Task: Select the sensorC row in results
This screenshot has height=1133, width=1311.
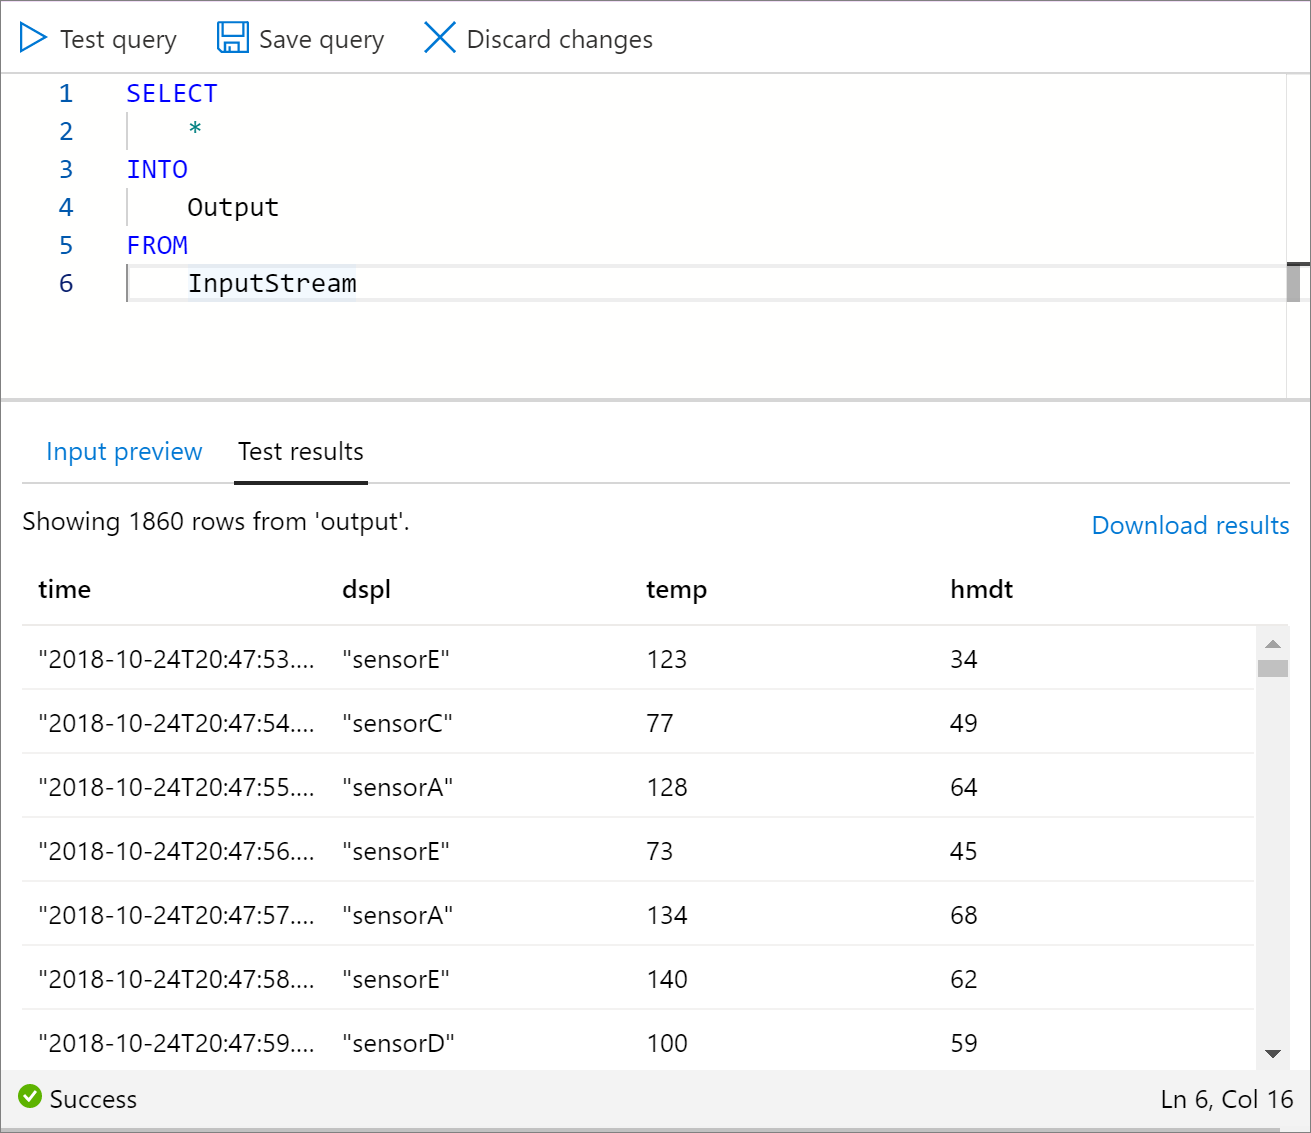Action: pyautogui.click(x=397, y=723)
